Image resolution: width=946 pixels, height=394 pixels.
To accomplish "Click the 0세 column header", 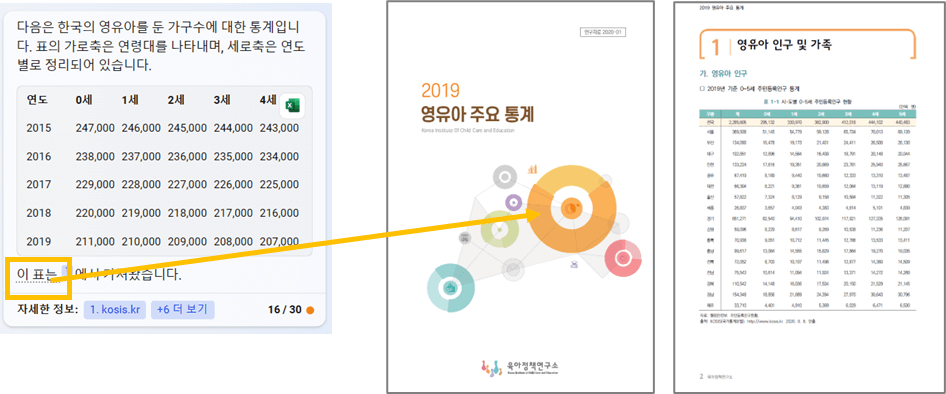I will (84, 100).
